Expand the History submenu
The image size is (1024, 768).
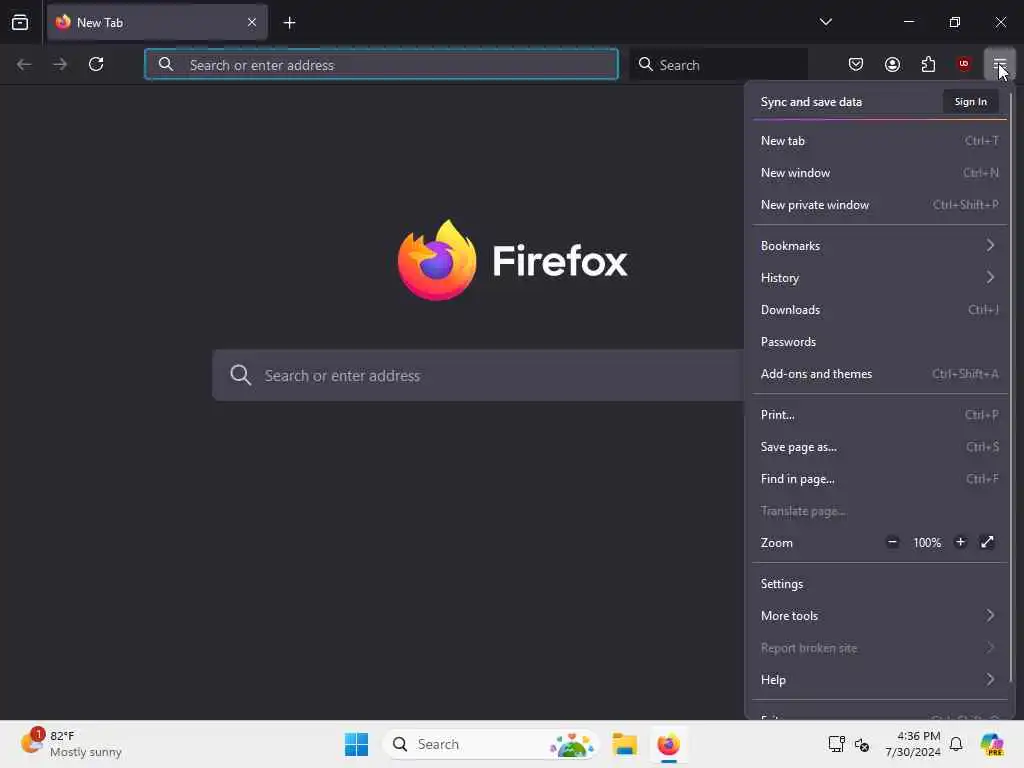click(880, 278)
